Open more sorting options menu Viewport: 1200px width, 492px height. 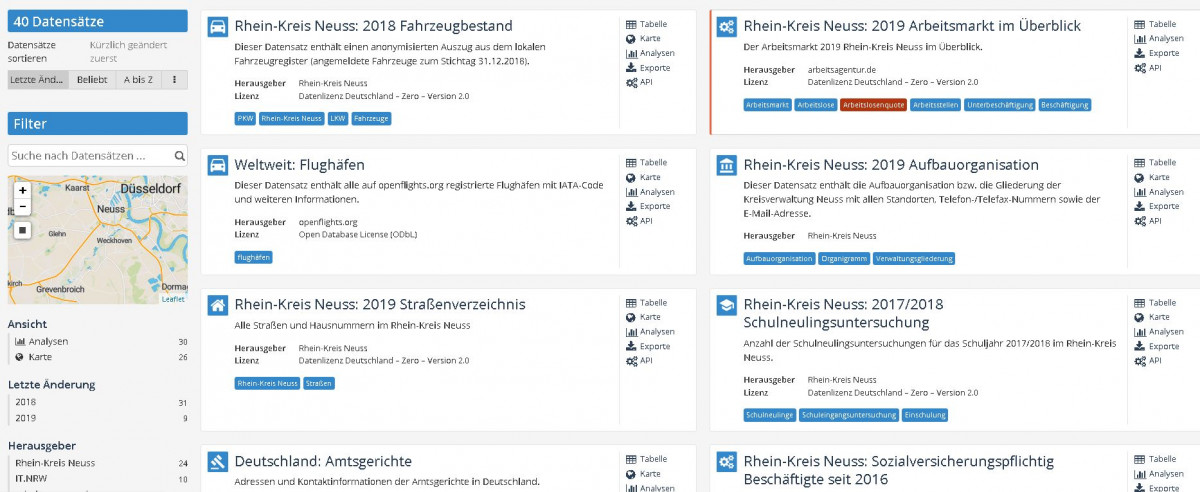click(175, 80)
